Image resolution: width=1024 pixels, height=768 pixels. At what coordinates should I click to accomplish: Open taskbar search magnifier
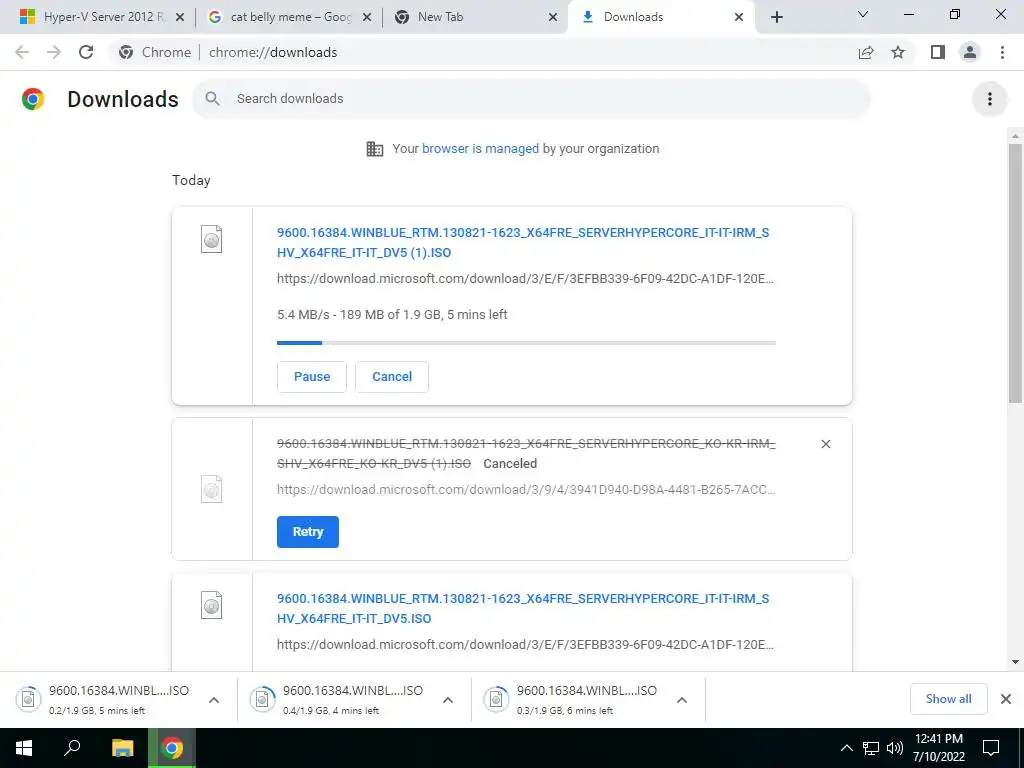[72, 748]
